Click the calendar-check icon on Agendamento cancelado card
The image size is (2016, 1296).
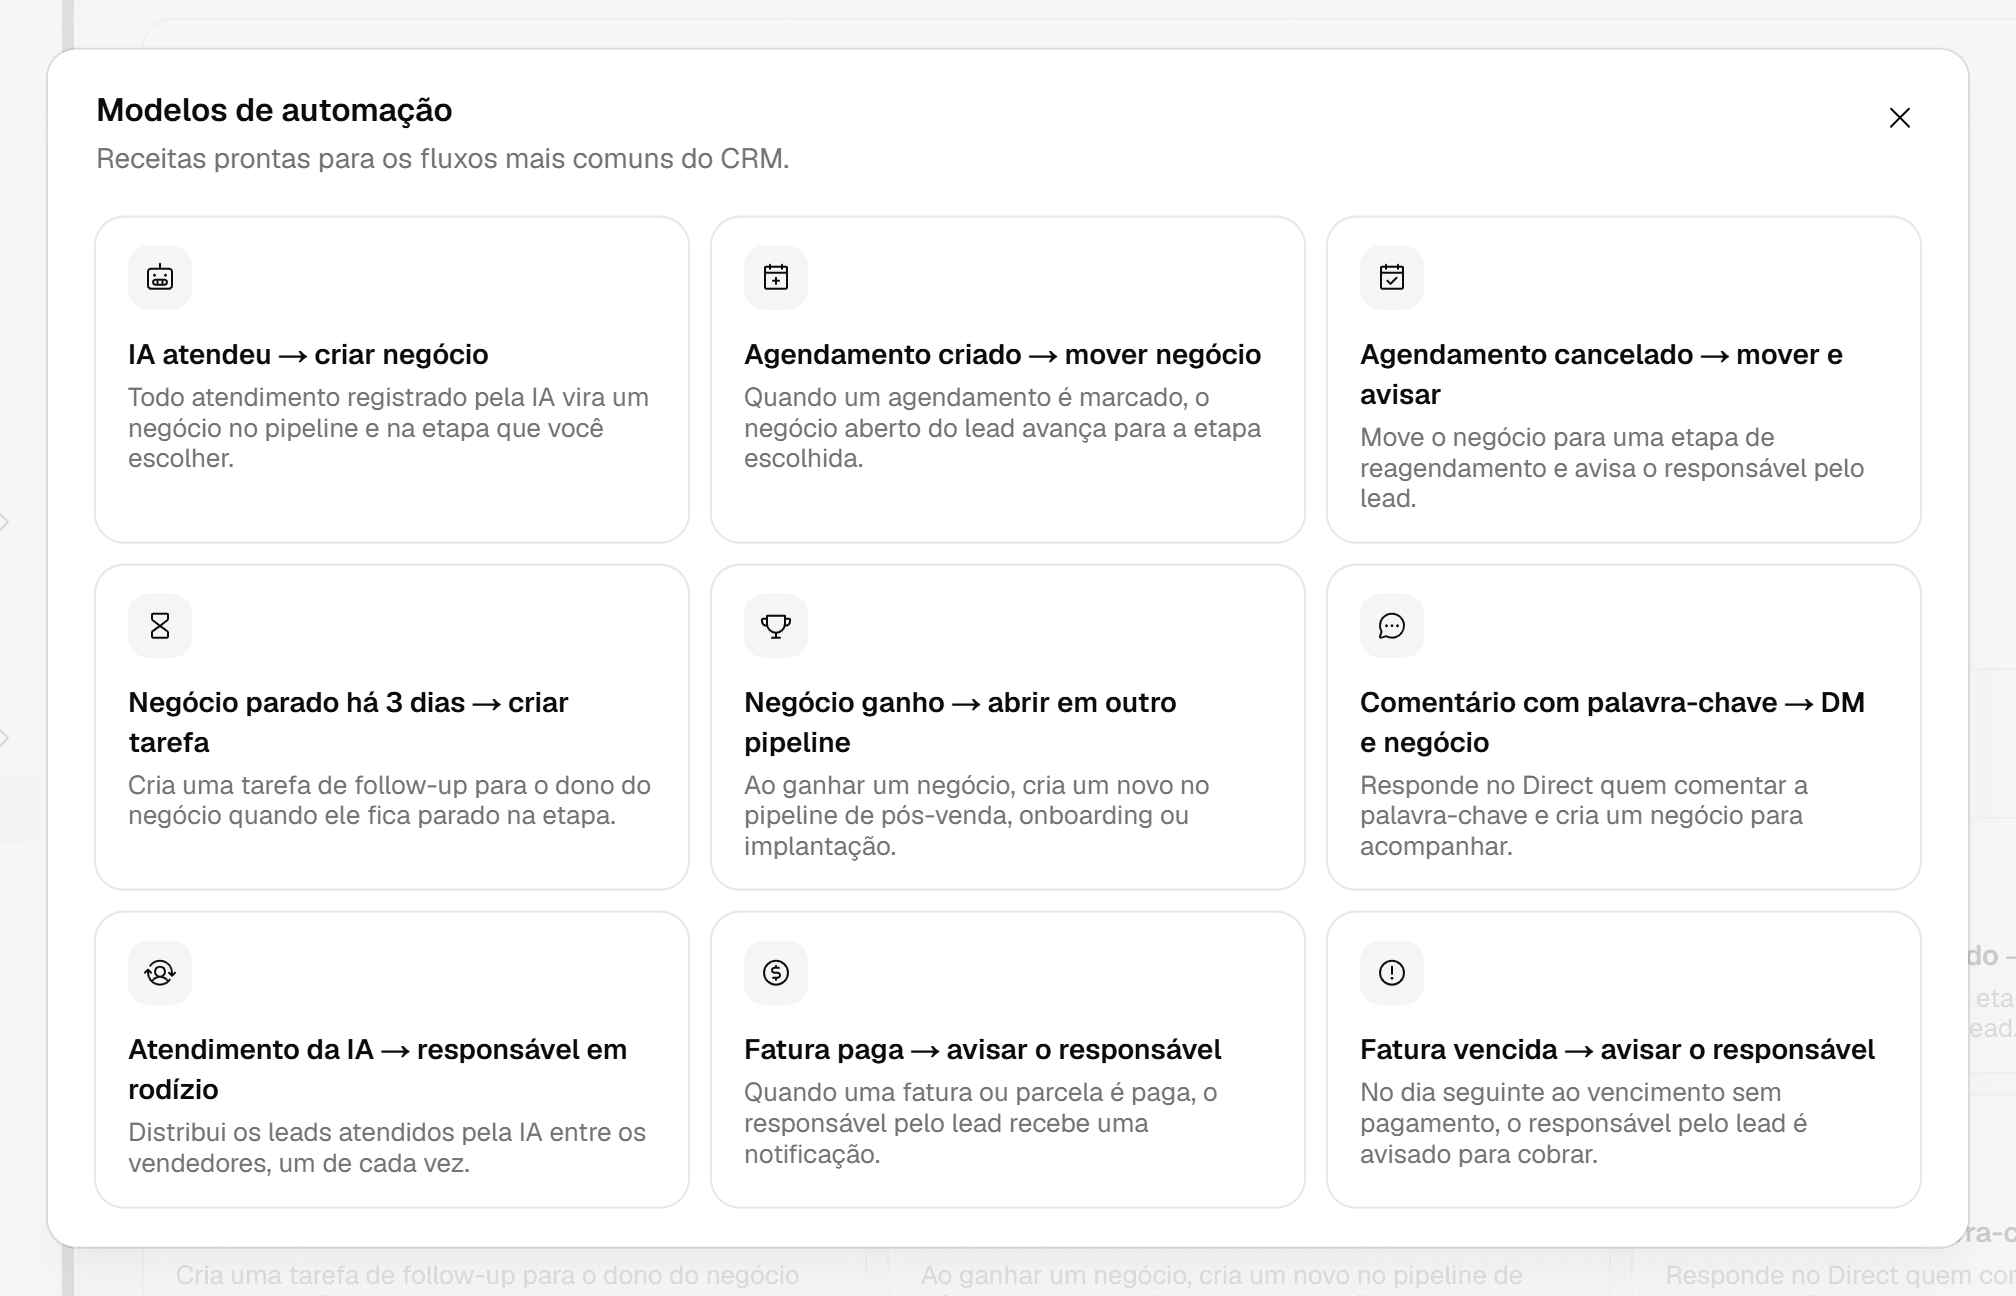point(1392,277)
